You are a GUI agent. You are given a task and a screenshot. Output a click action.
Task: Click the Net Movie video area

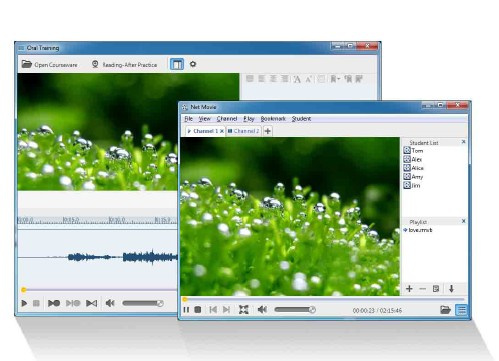tap(290, 216)
